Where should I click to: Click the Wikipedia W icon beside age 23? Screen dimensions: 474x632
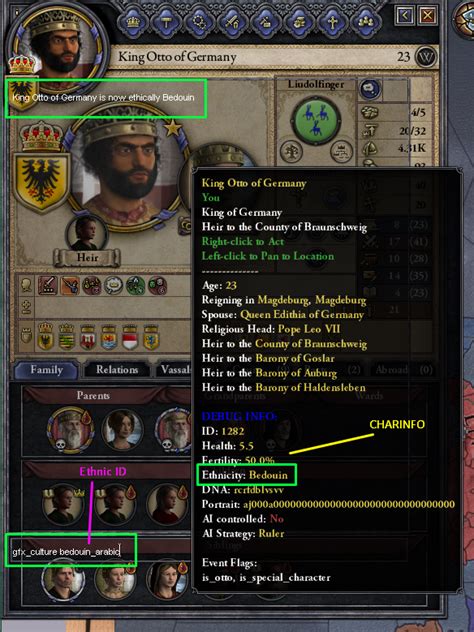(x=426, y=56)
